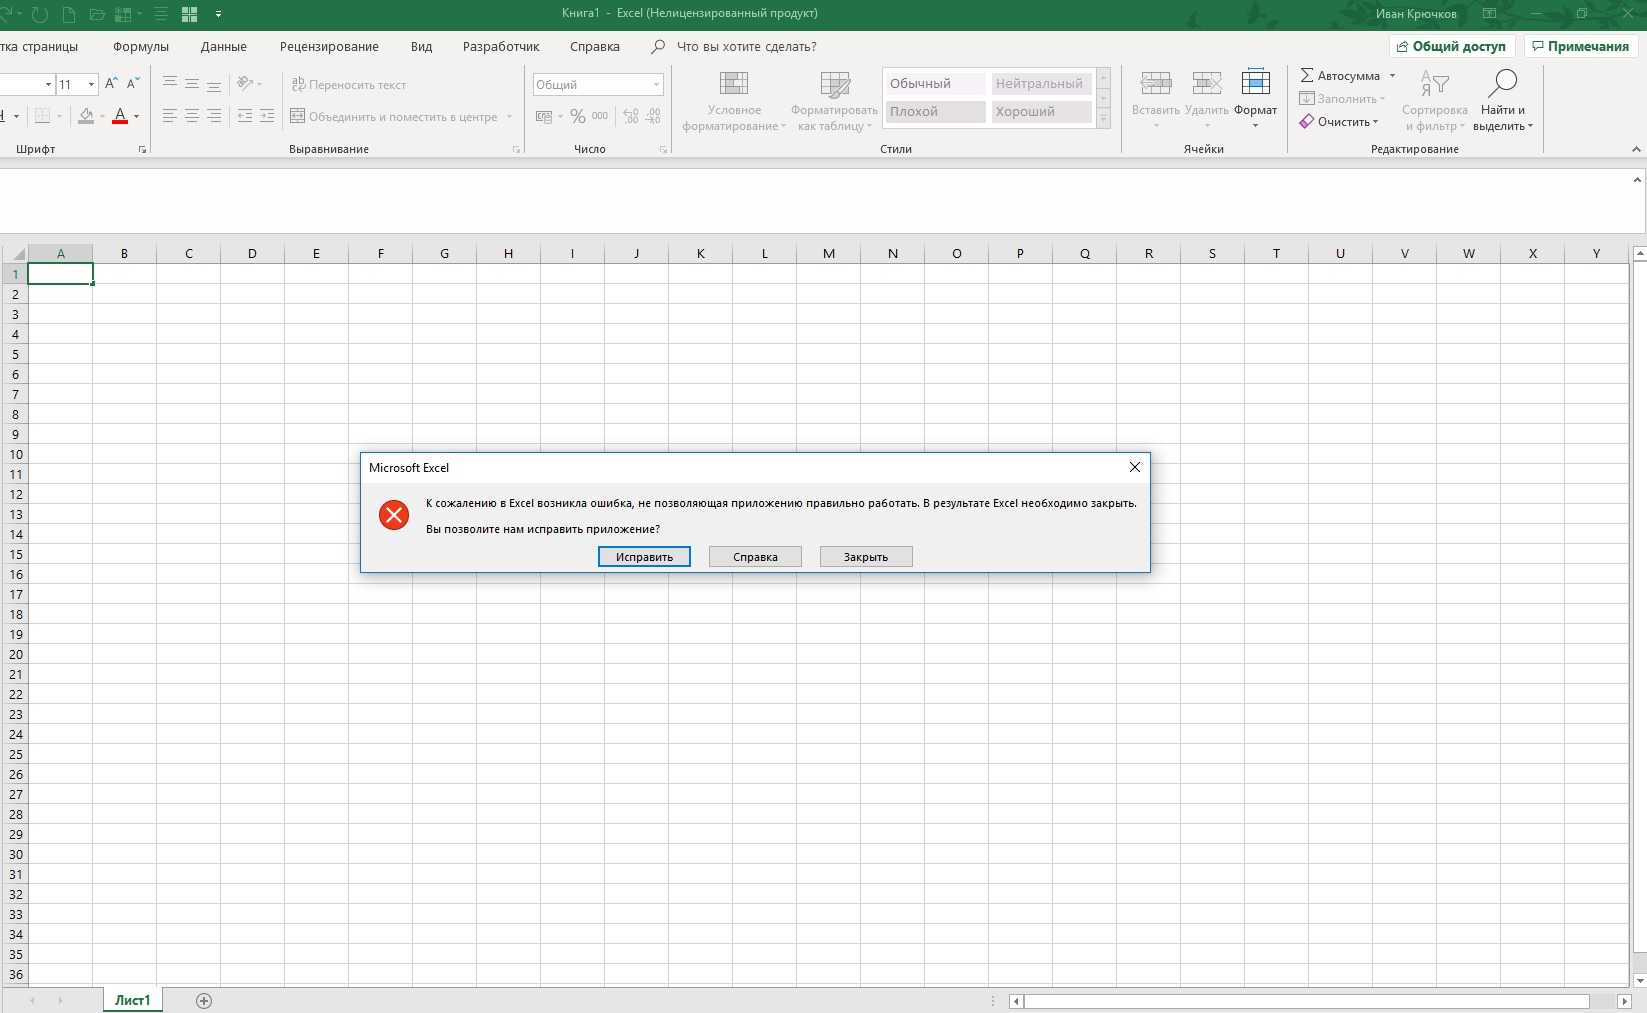Open Условное форматирование

pos(734,101)
